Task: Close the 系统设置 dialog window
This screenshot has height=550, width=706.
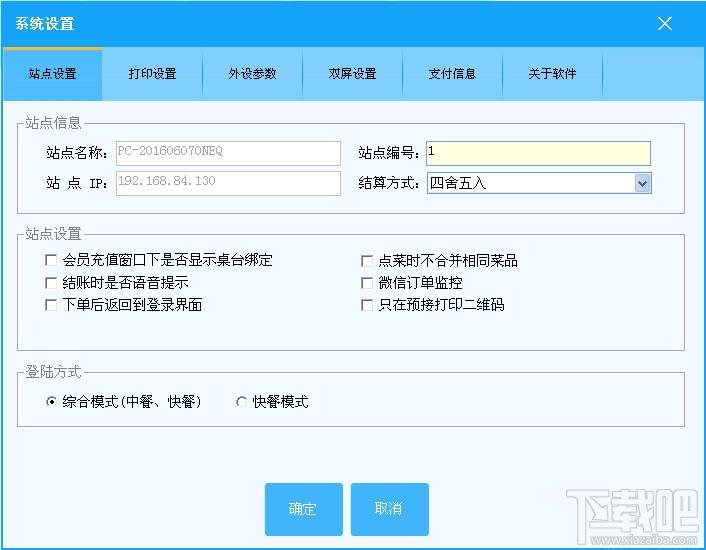Action: (665, 24)
